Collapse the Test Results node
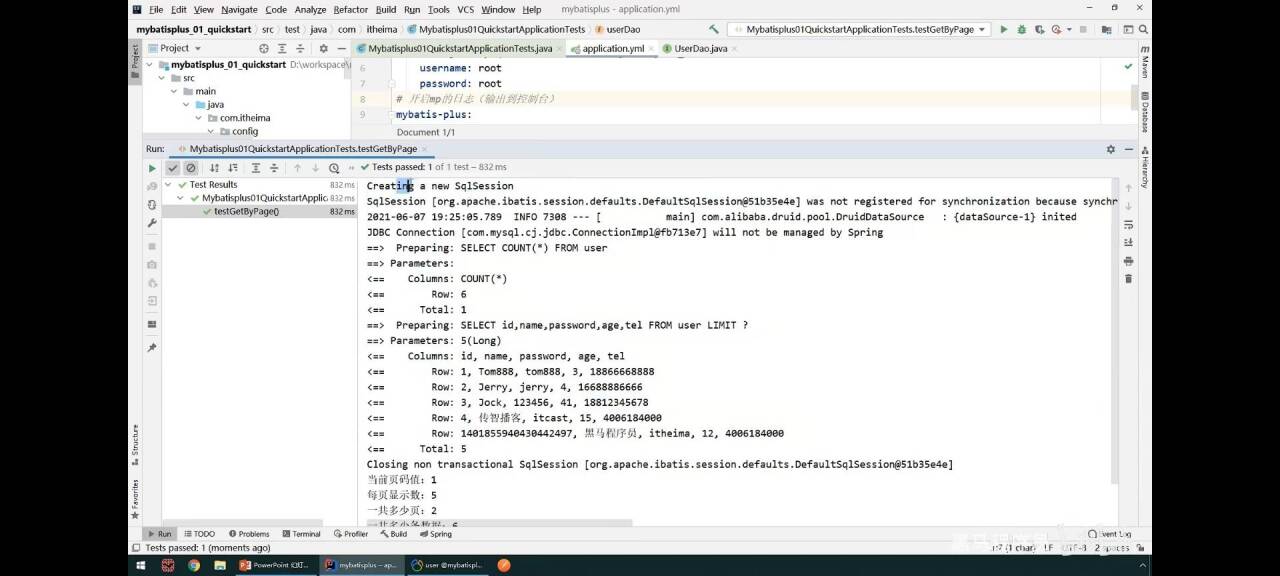 click(169, 185)
